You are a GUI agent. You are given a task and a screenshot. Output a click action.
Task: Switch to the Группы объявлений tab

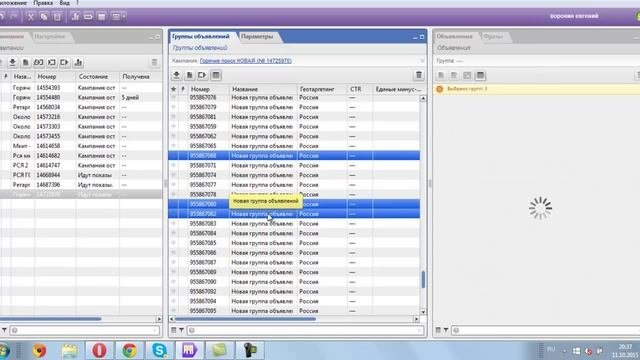click(x=201, y=36)
